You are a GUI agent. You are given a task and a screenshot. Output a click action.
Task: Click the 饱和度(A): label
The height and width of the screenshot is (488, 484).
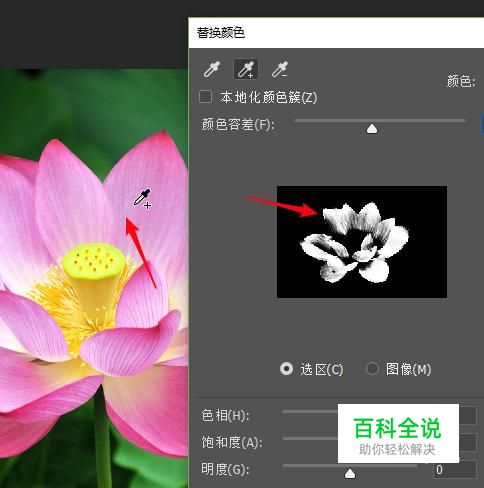point(232,443)
